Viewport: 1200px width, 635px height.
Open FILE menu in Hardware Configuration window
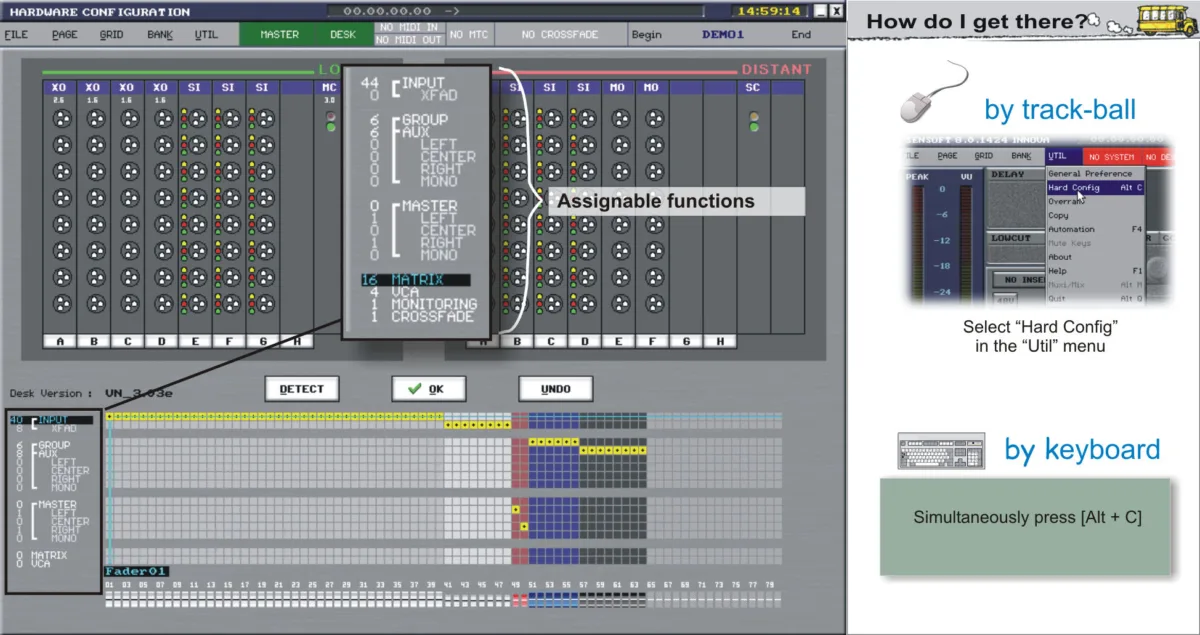point(16,34)
